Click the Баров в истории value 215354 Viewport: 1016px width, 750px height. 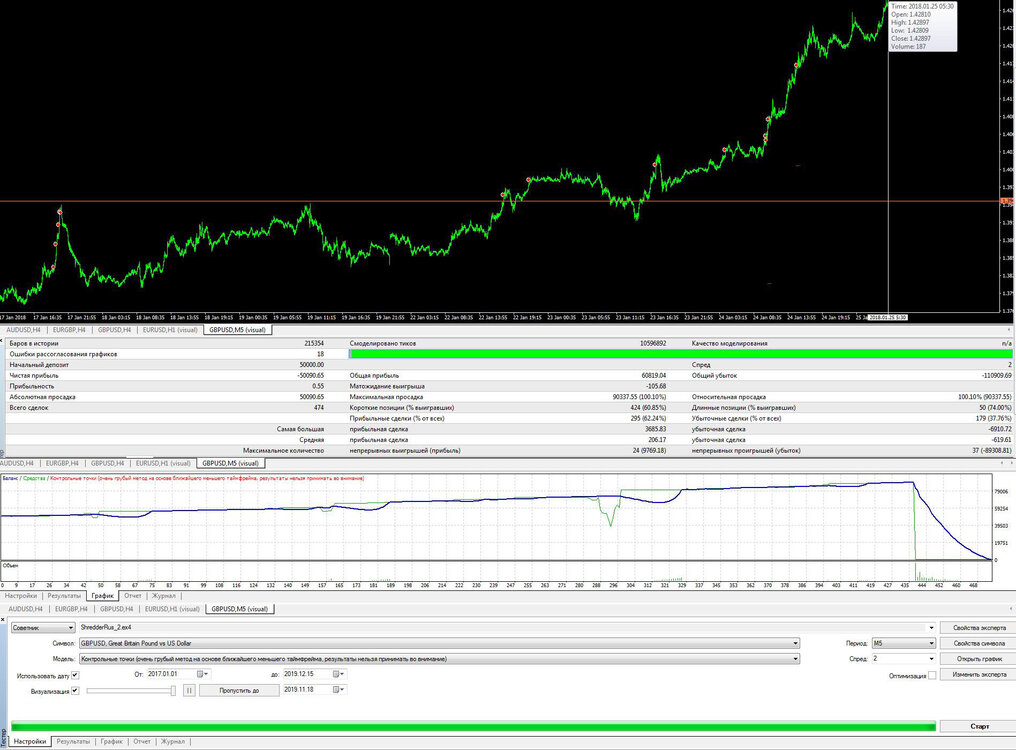pos(314,344)
